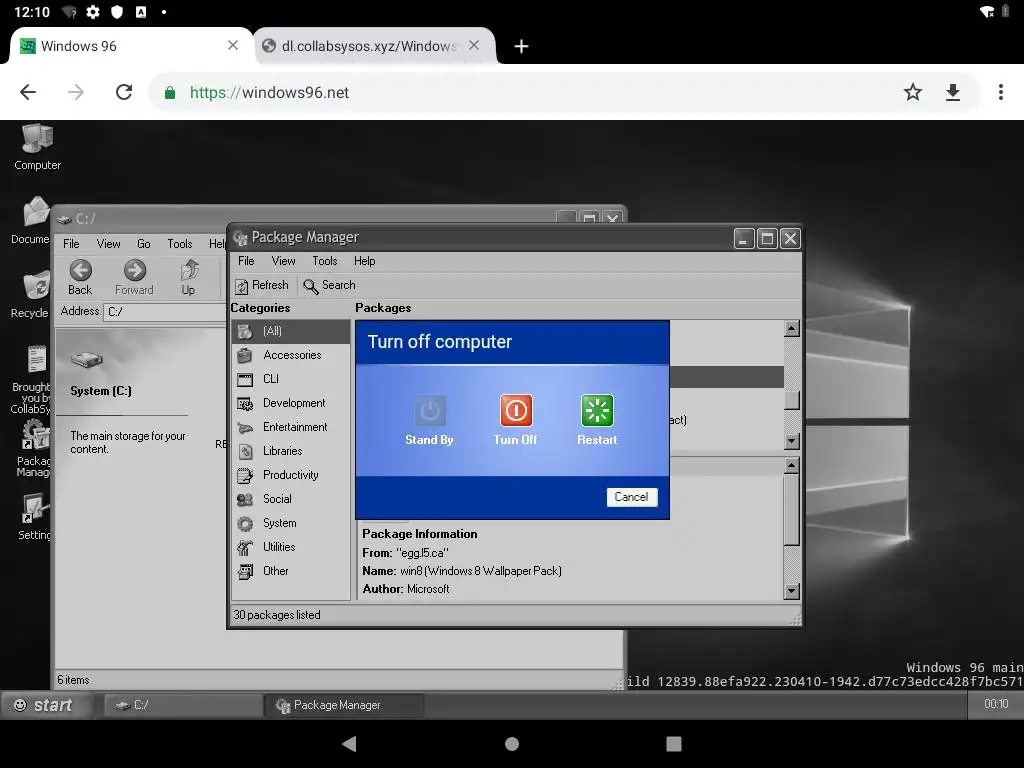Select the Productivity category icon
The image size is (1024, 768).
pos(245,475)
